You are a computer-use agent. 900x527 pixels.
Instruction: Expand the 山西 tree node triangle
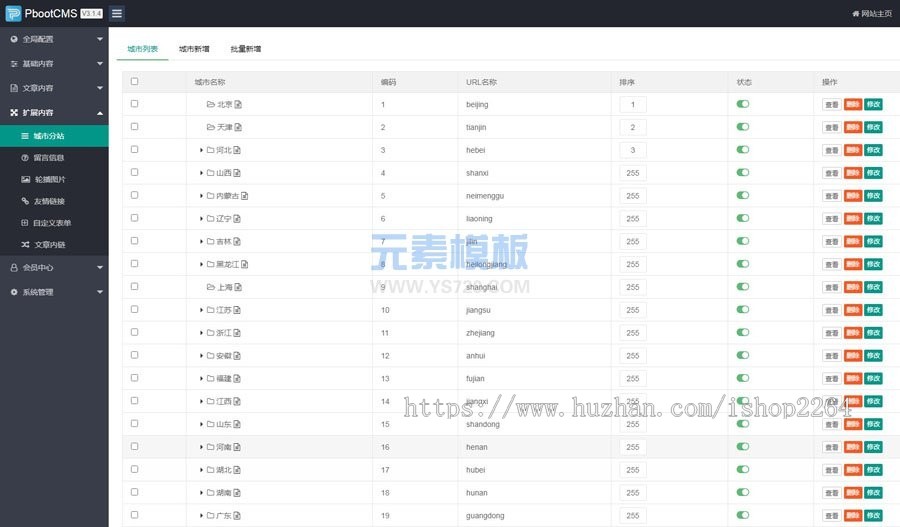201,173
